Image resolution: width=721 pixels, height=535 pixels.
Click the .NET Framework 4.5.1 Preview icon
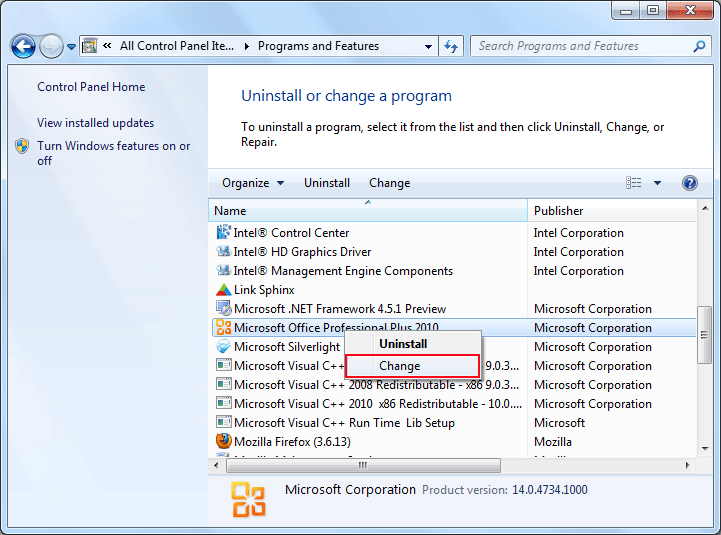[224, 308]
